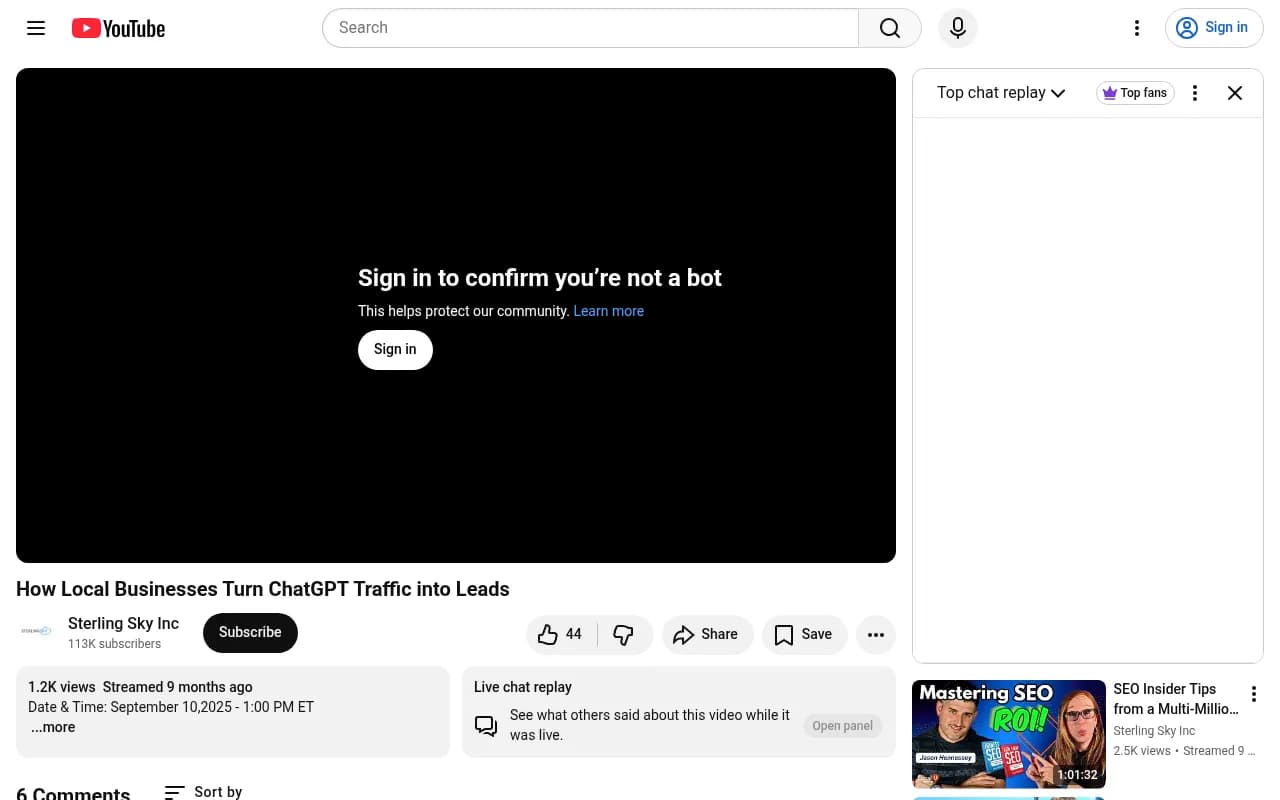Open options menu for SEO Insider Tips video
This screenshot has width=1280, height=800.
coord(1254,694)
